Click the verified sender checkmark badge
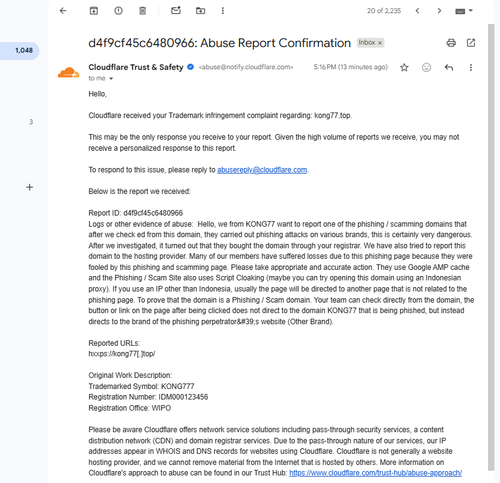 pyautogui.click(x=190, y=67)
